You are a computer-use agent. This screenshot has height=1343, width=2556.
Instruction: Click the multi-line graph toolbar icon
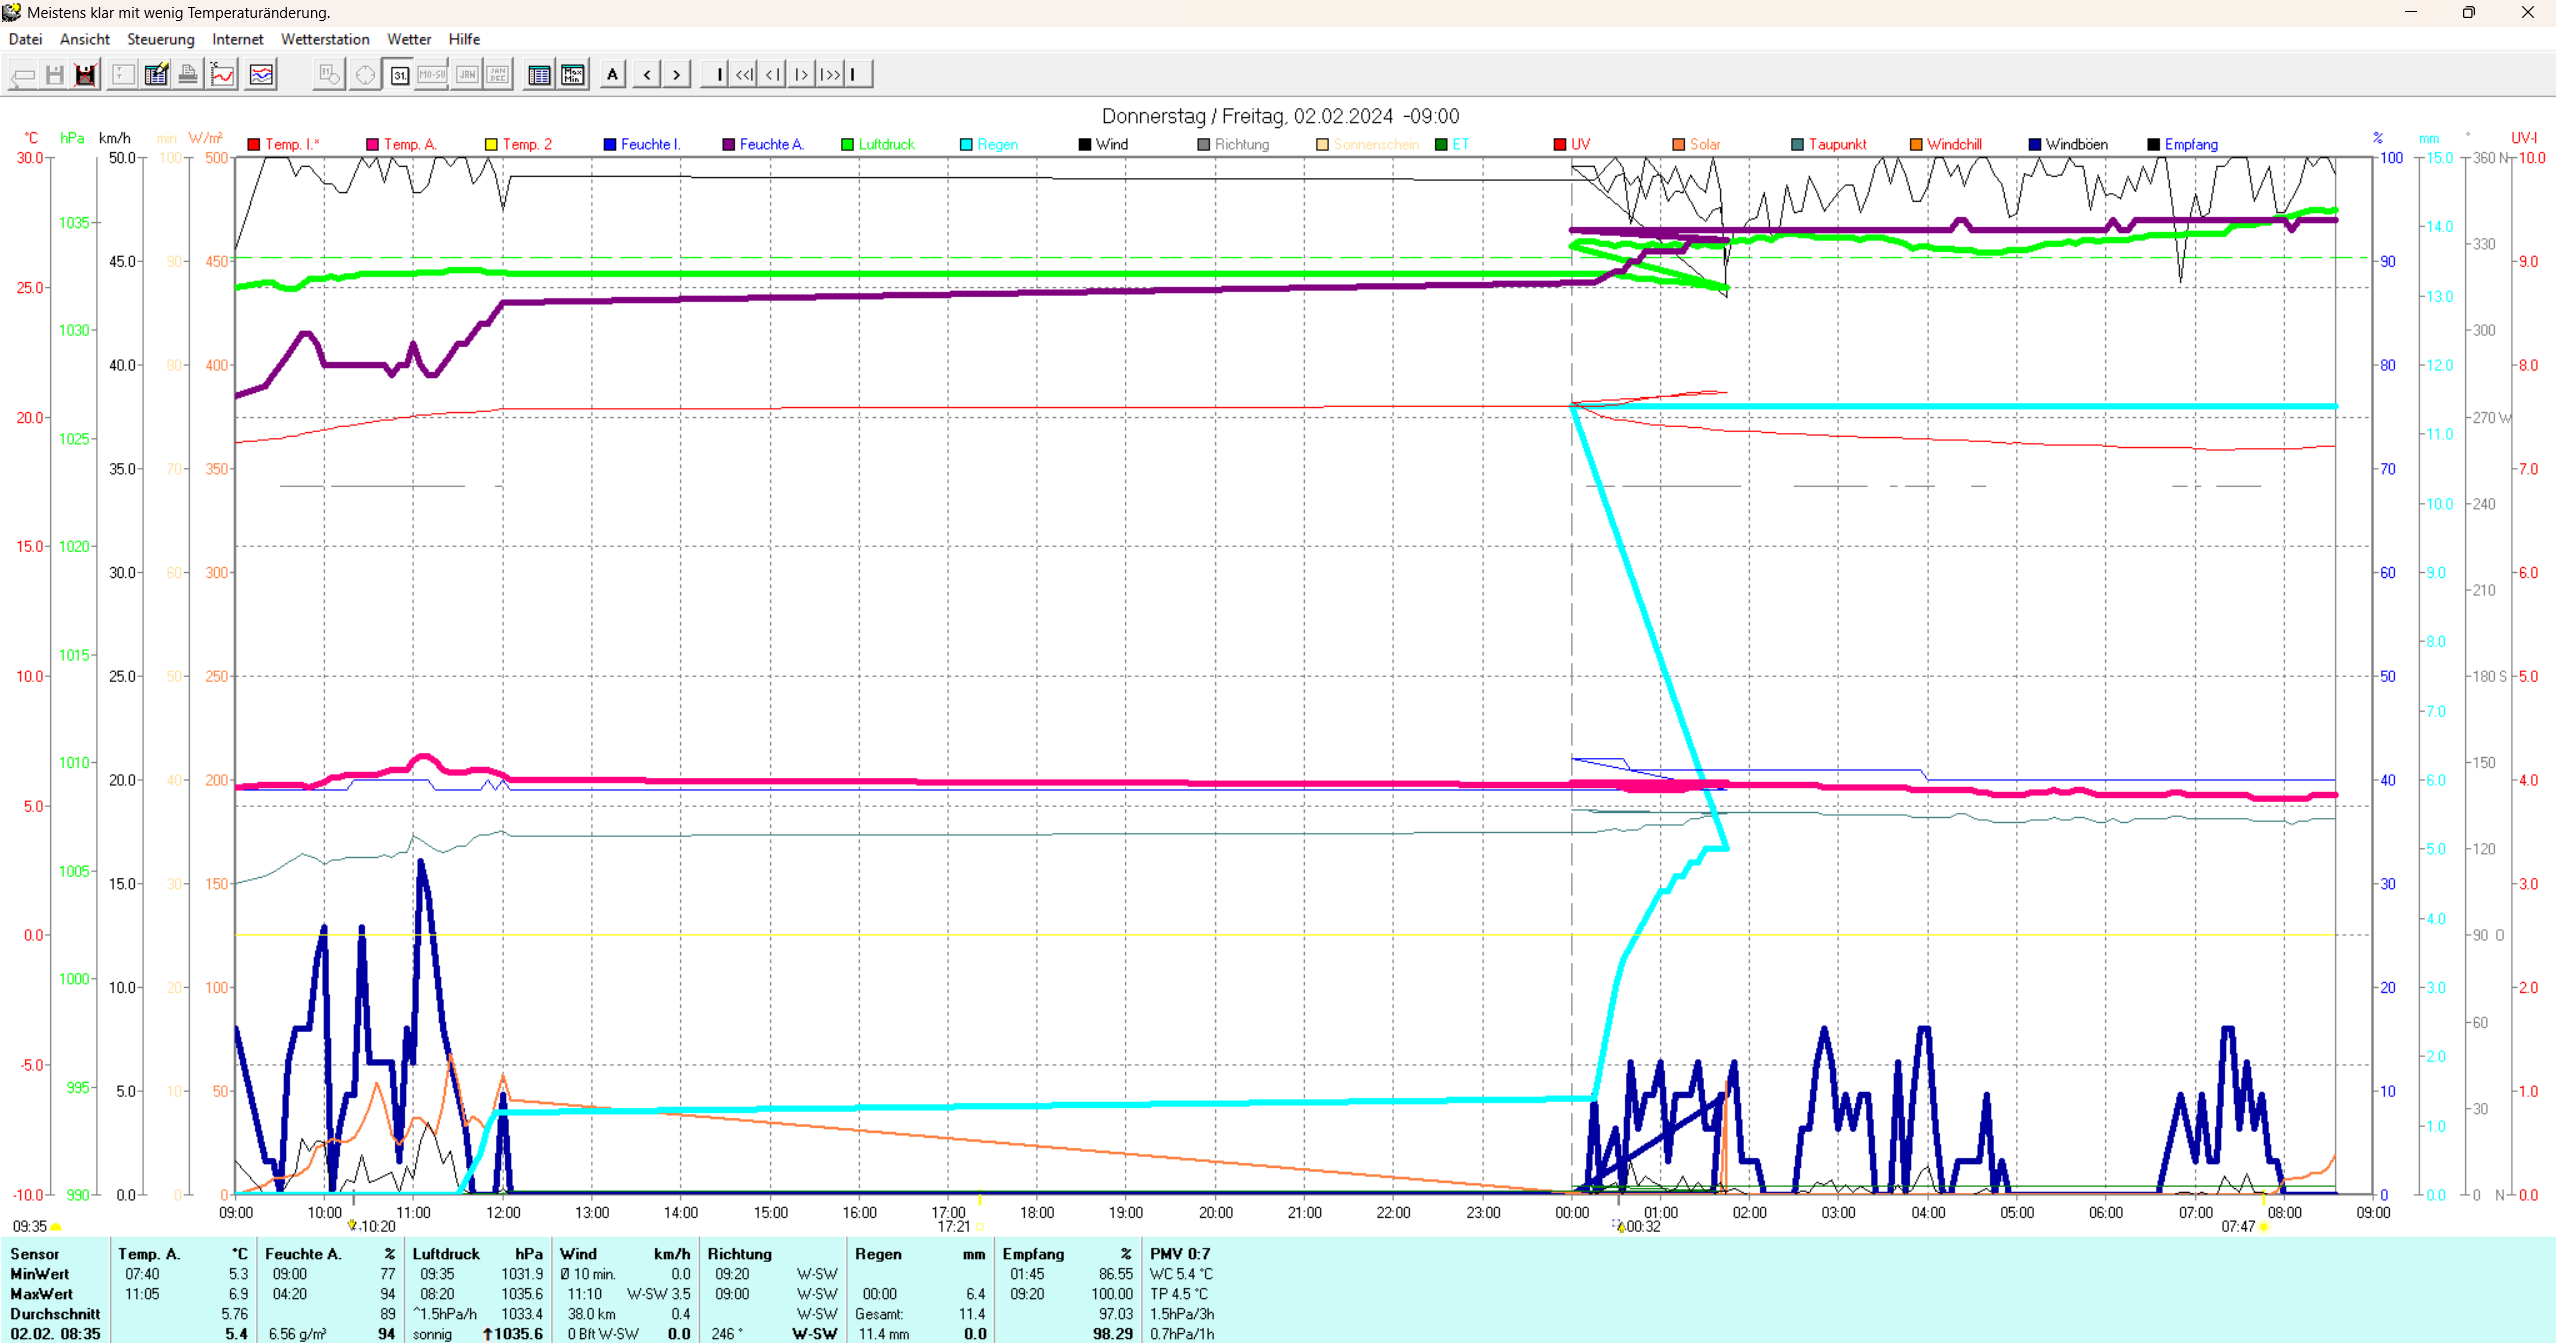[261, 74]
